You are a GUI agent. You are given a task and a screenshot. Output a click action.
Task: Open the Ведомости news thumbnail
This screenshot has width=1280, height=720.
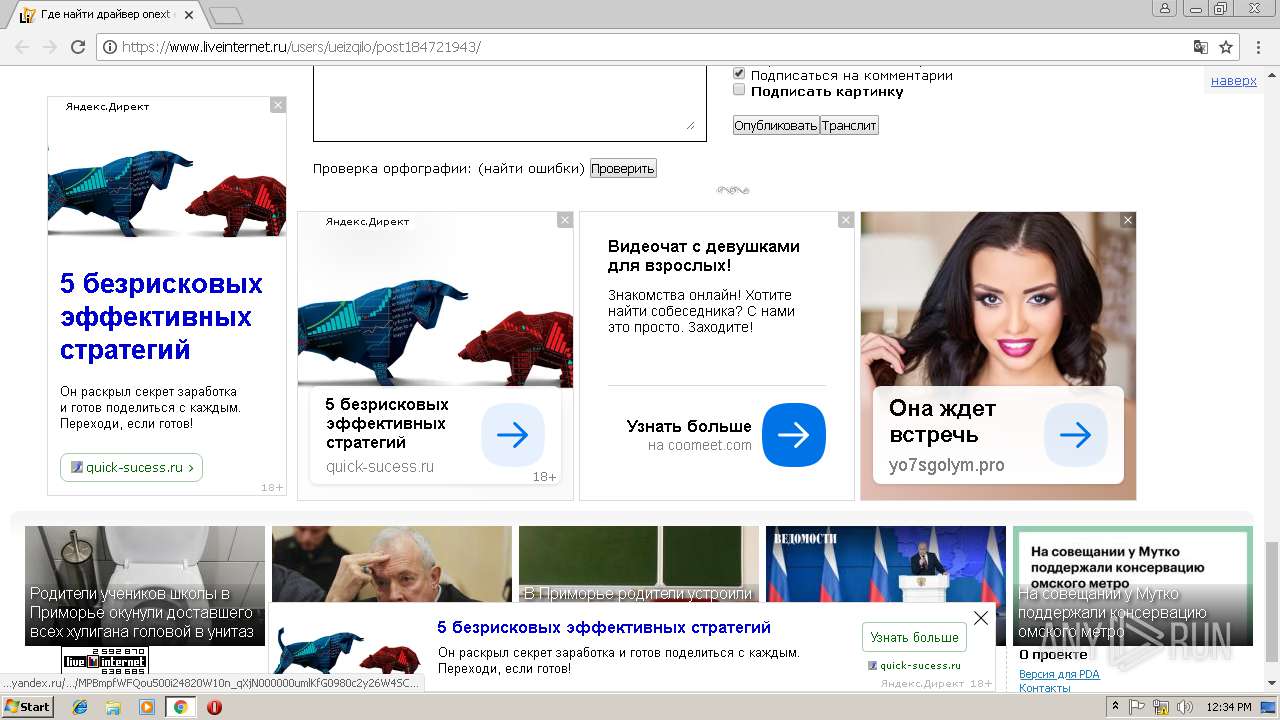click(886, 564)
